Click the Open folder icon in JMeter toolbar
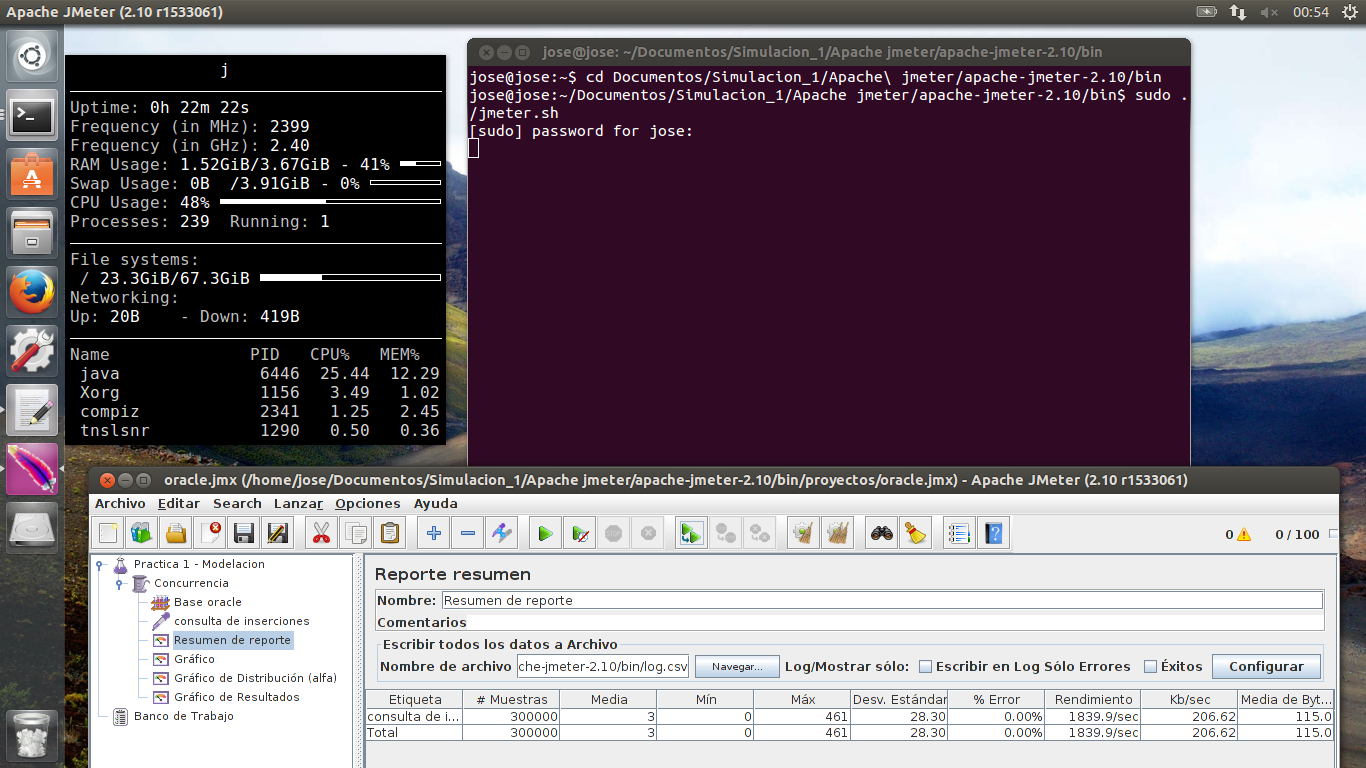 tap(176, 533)
